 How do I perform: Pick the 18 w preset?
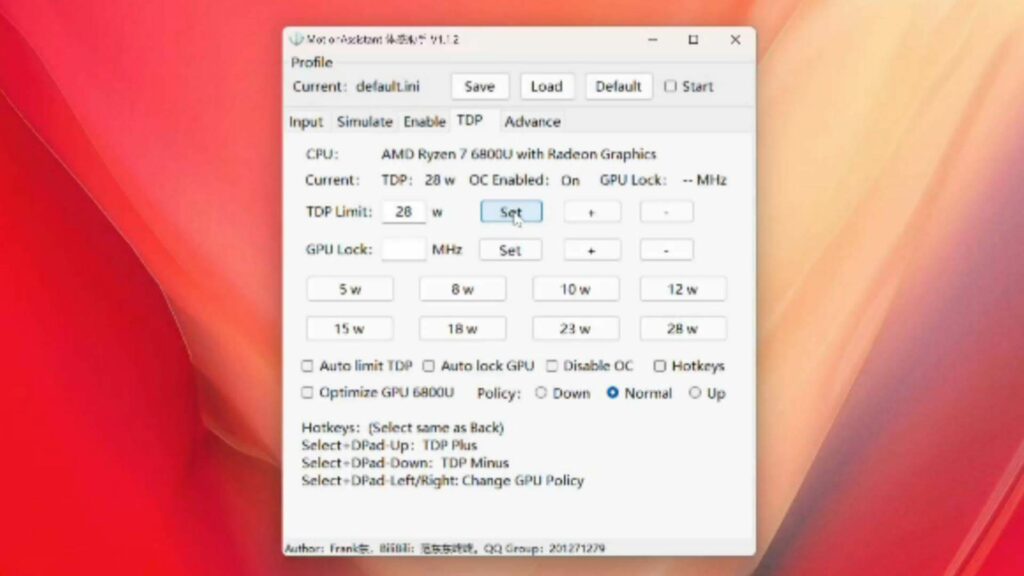pos(462,328)
